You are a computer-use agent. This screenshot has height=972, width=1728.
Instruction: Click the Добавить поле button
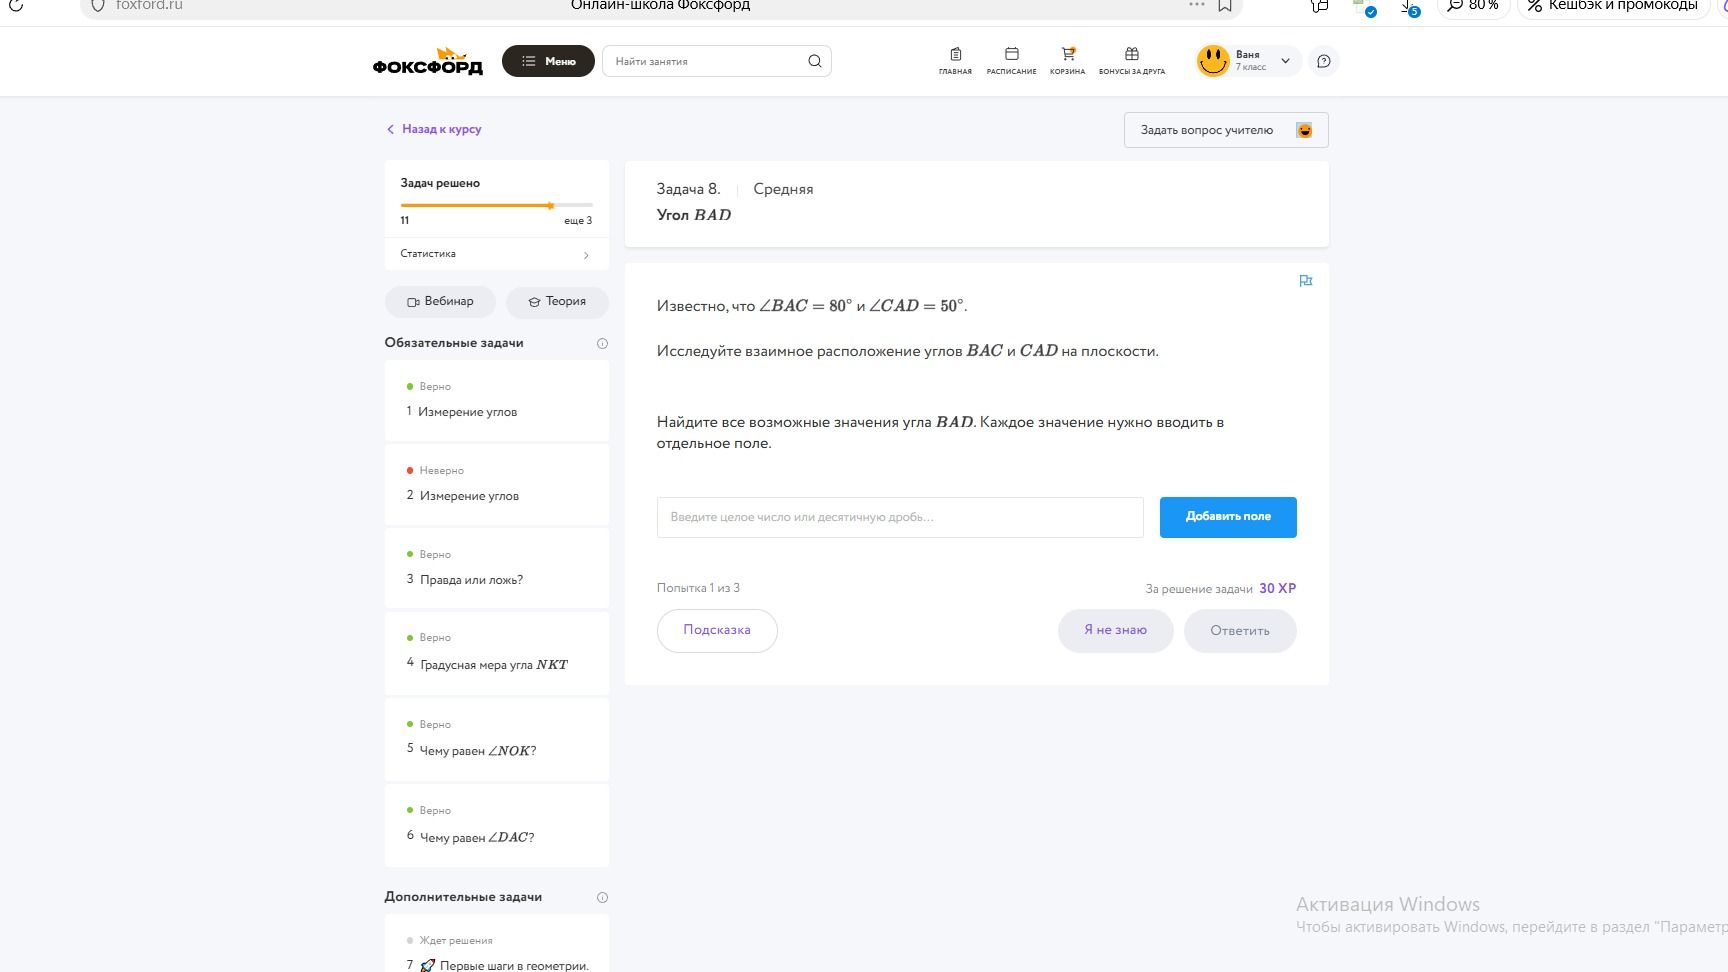[1228, 517]
